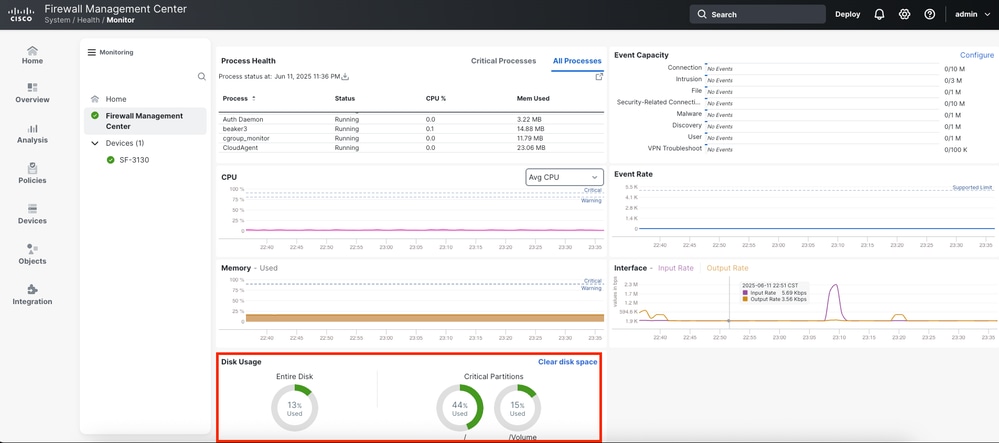
Task: Select the Auth Daemon process row
Action: point(412,119)
